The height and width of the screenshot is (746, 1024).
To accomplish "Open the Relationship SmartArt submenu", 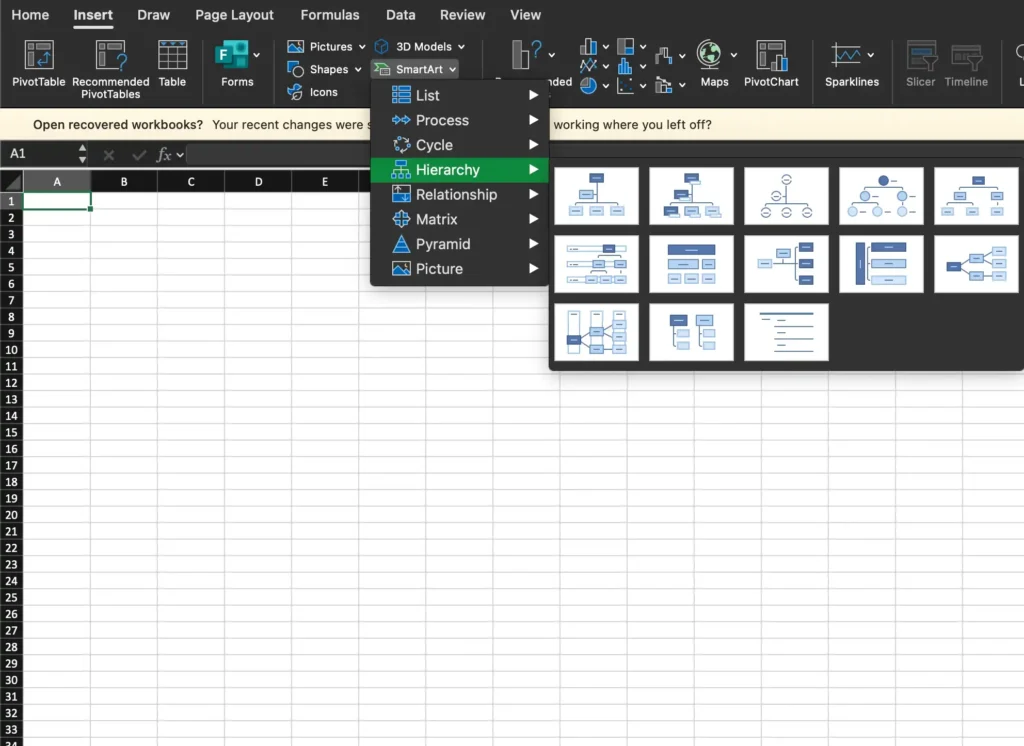I will point(459,195).
